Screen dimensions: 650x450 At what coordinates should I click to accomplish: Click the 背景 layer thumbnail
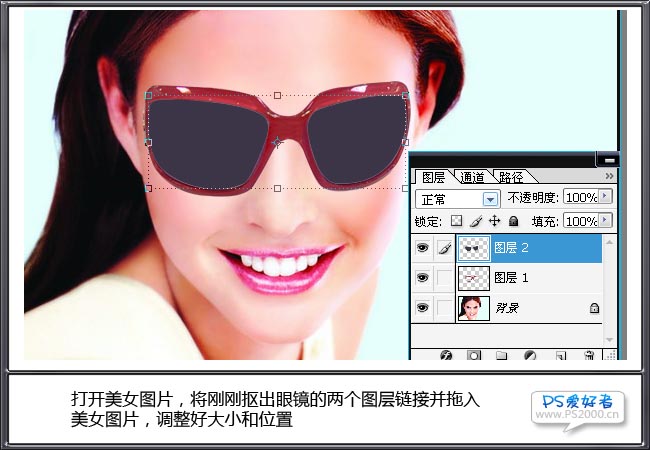472,308
